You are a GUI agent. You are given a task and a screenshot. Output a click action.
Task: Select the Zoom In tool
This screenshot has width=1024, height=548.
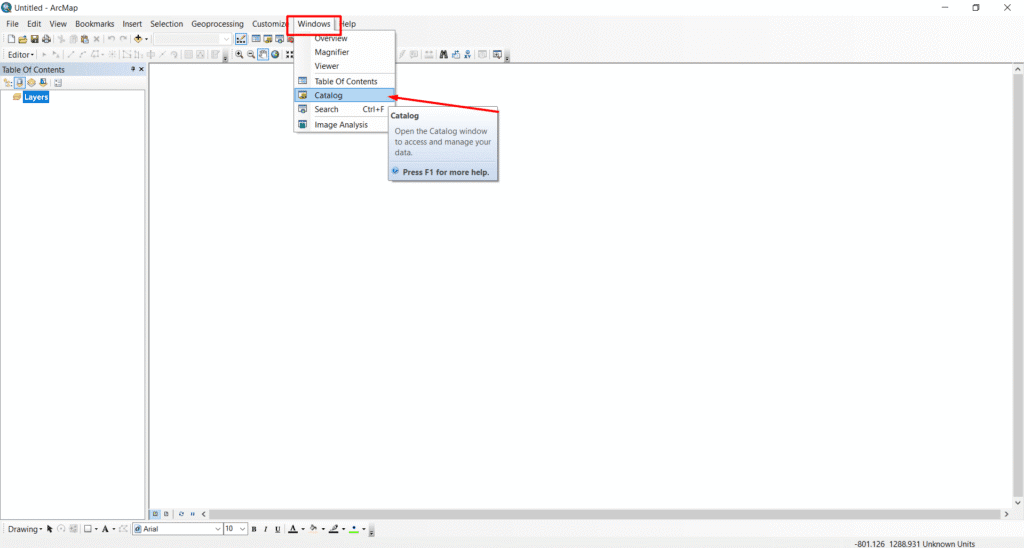coord(239,55)
